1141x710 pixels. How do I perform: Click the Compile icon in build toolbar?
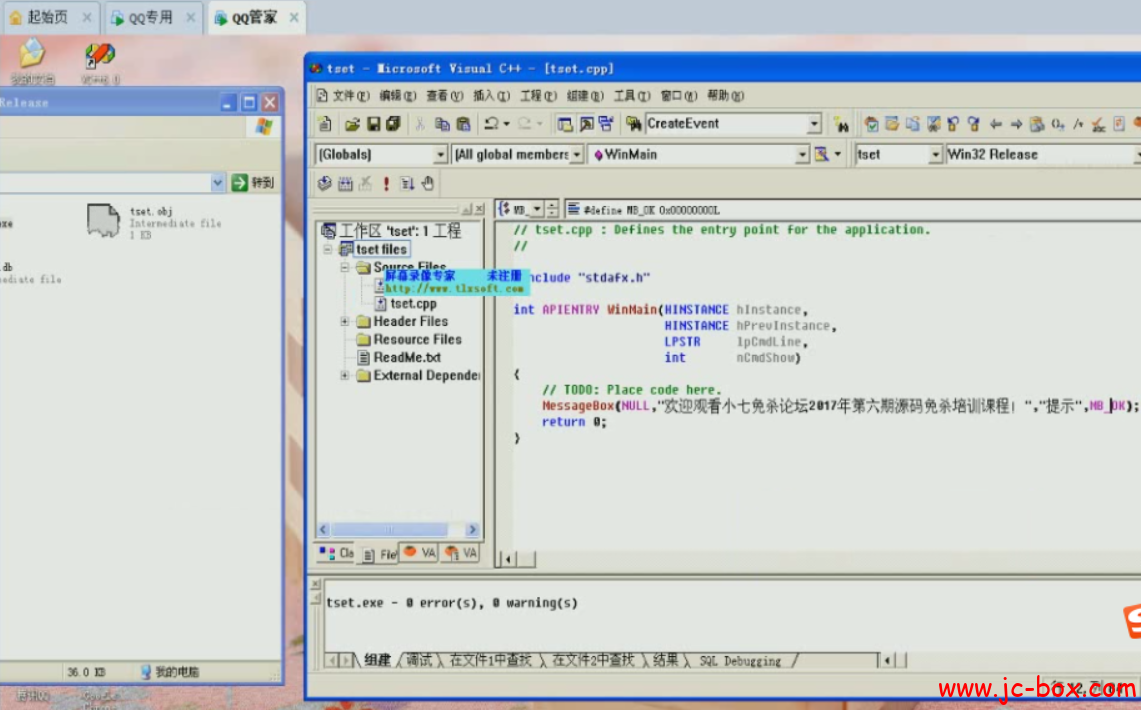[325, 184]
